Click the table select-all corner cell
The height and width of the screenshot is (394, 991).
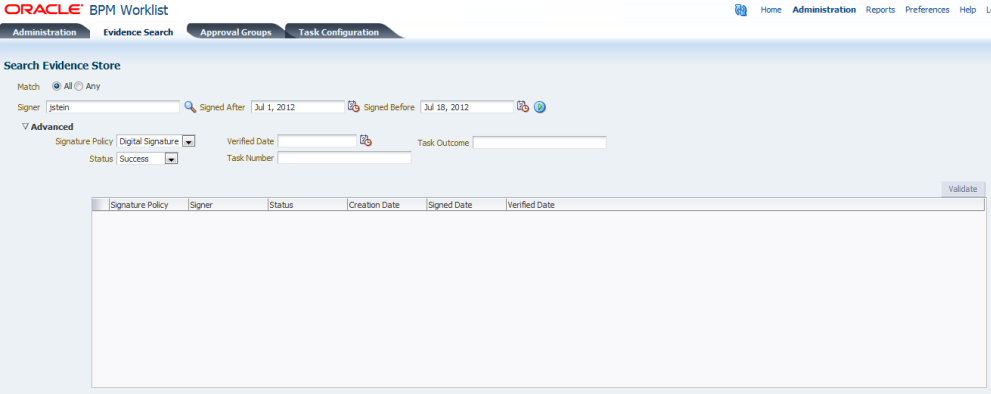click(100, 205)
